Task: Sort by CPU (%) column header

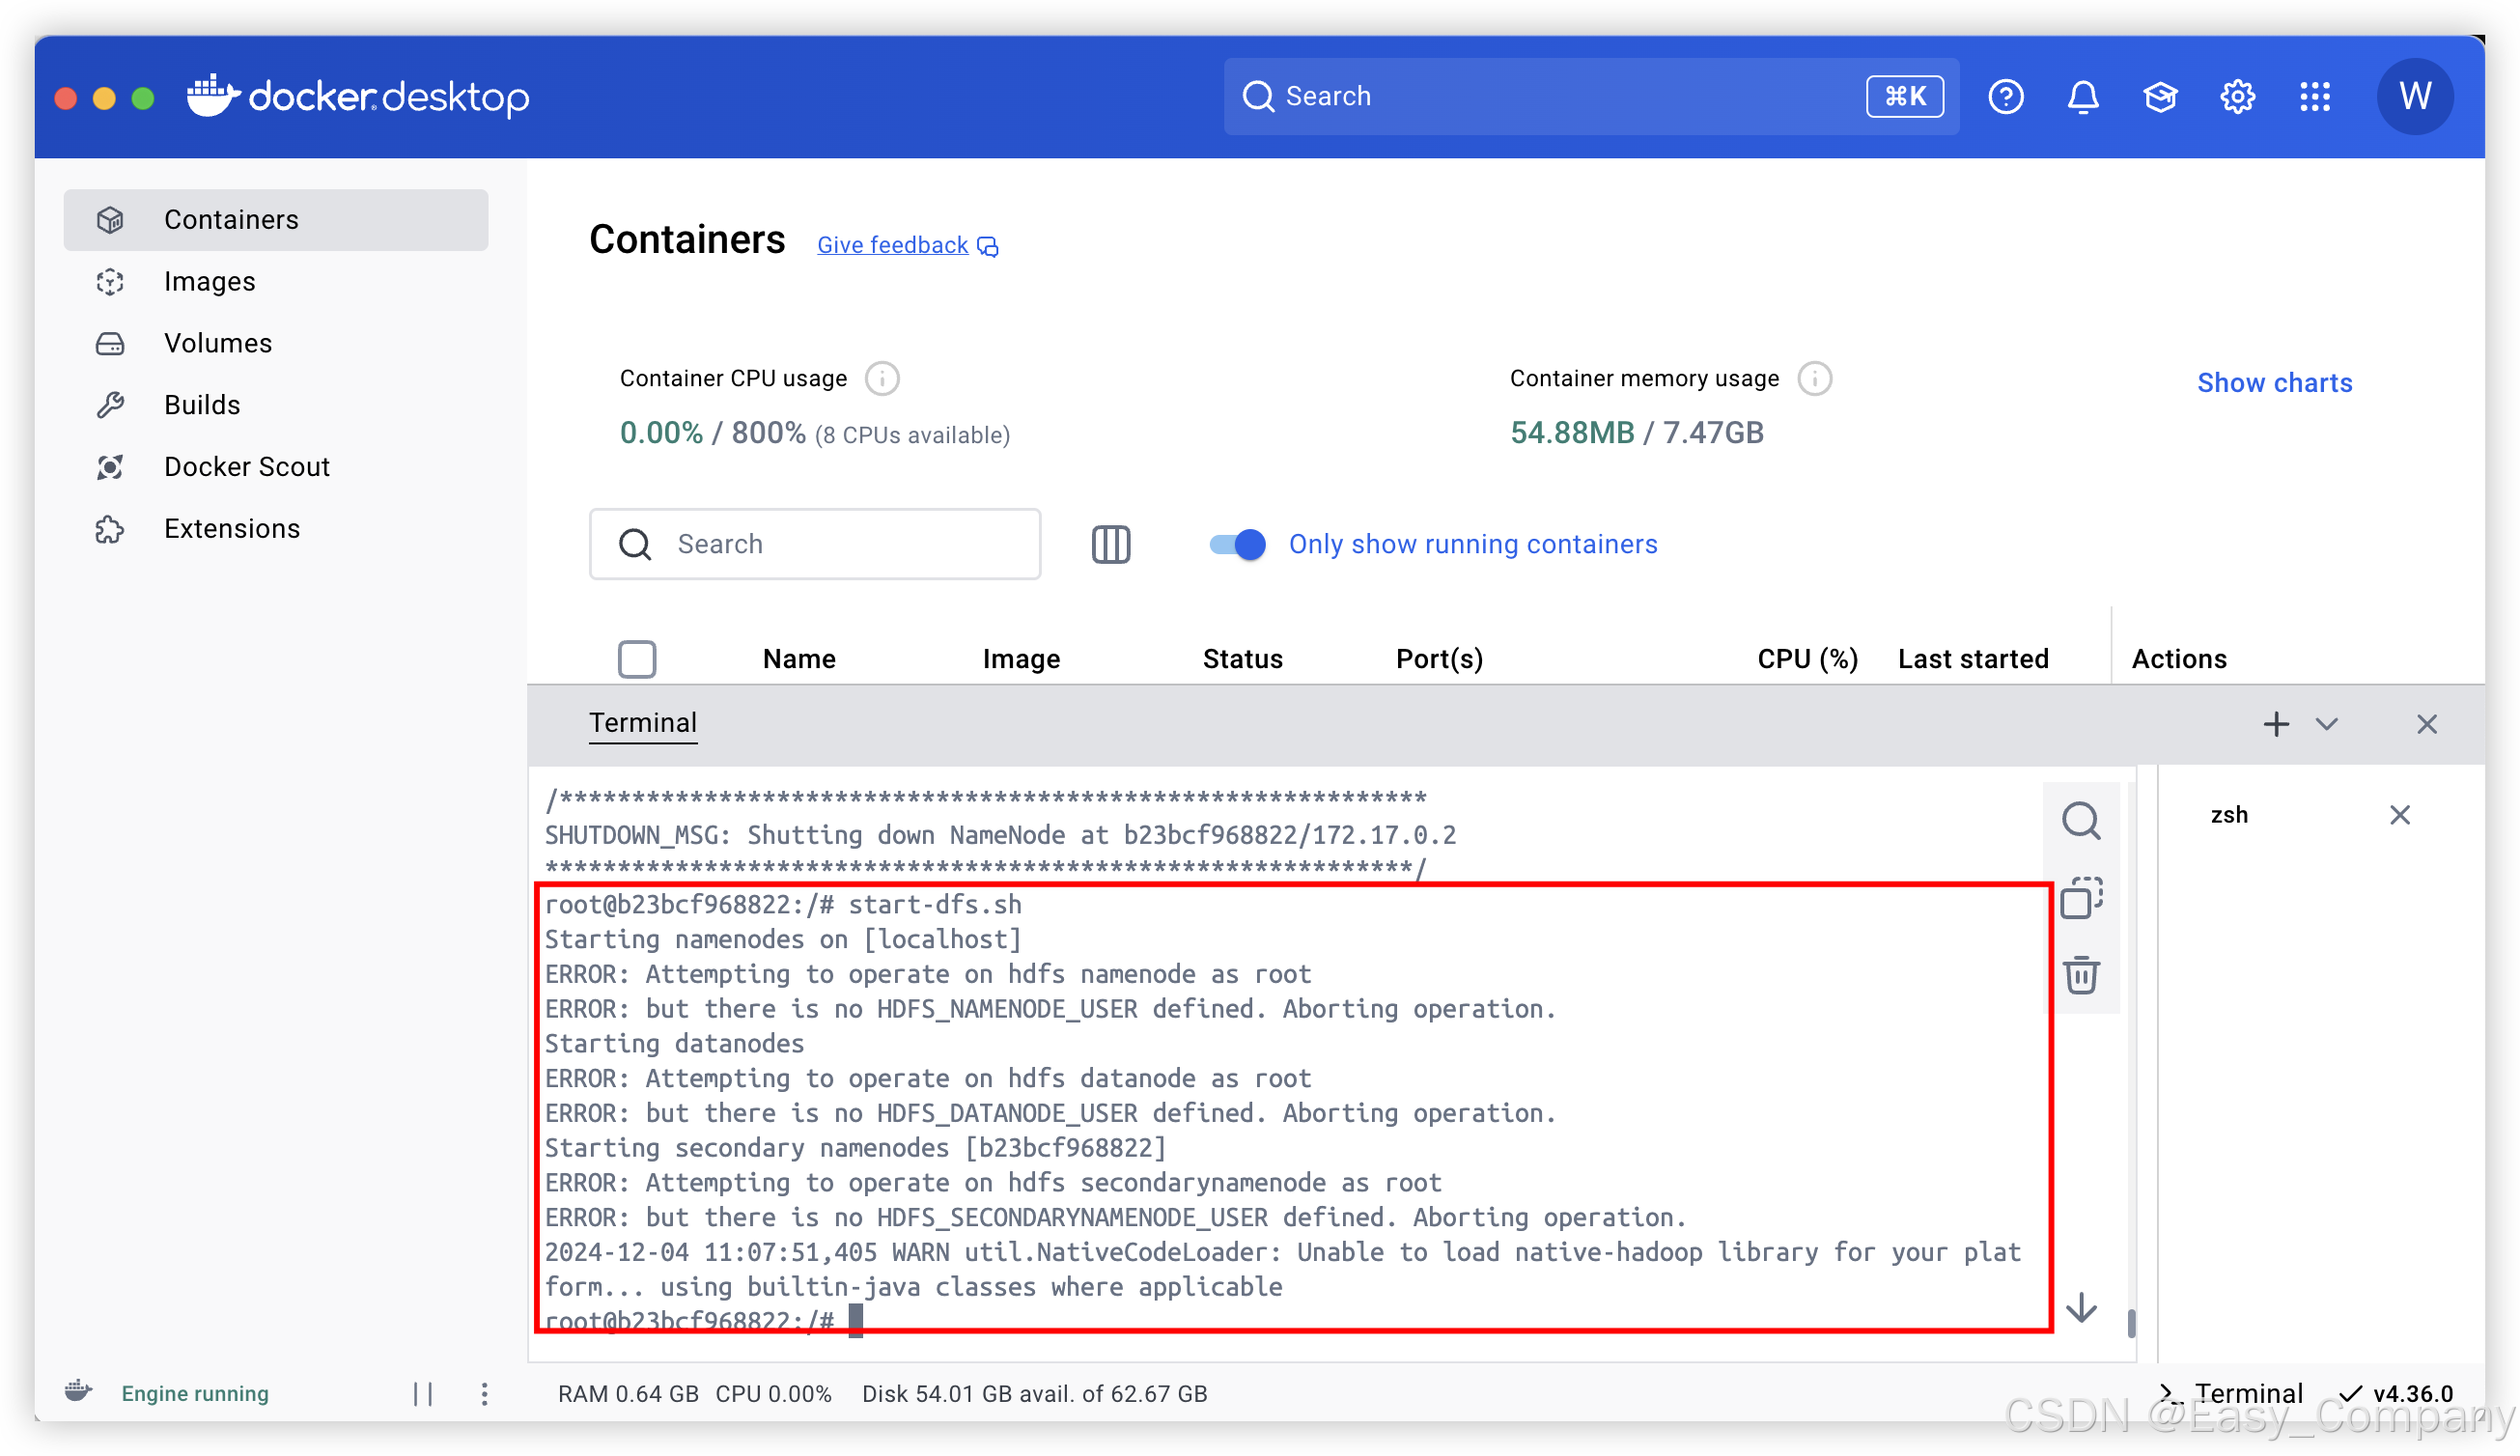Action: click(x=1807, y=659)
